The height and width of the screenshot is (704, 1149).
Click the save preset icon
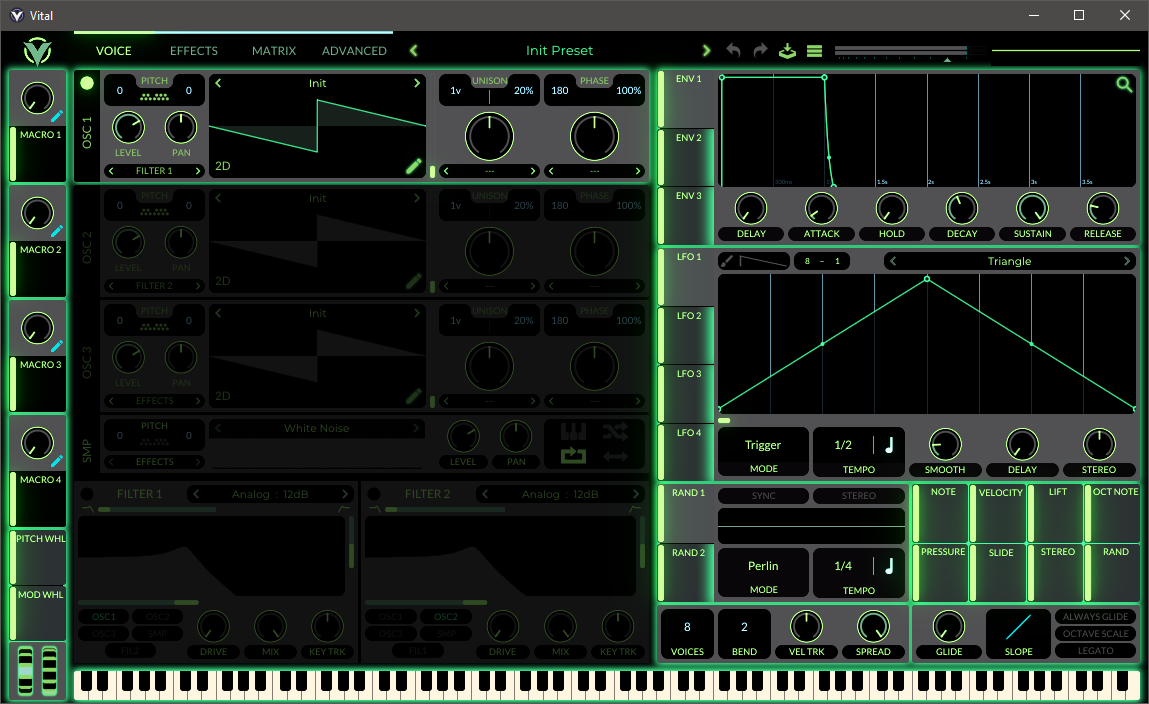[x=787, y=51]
